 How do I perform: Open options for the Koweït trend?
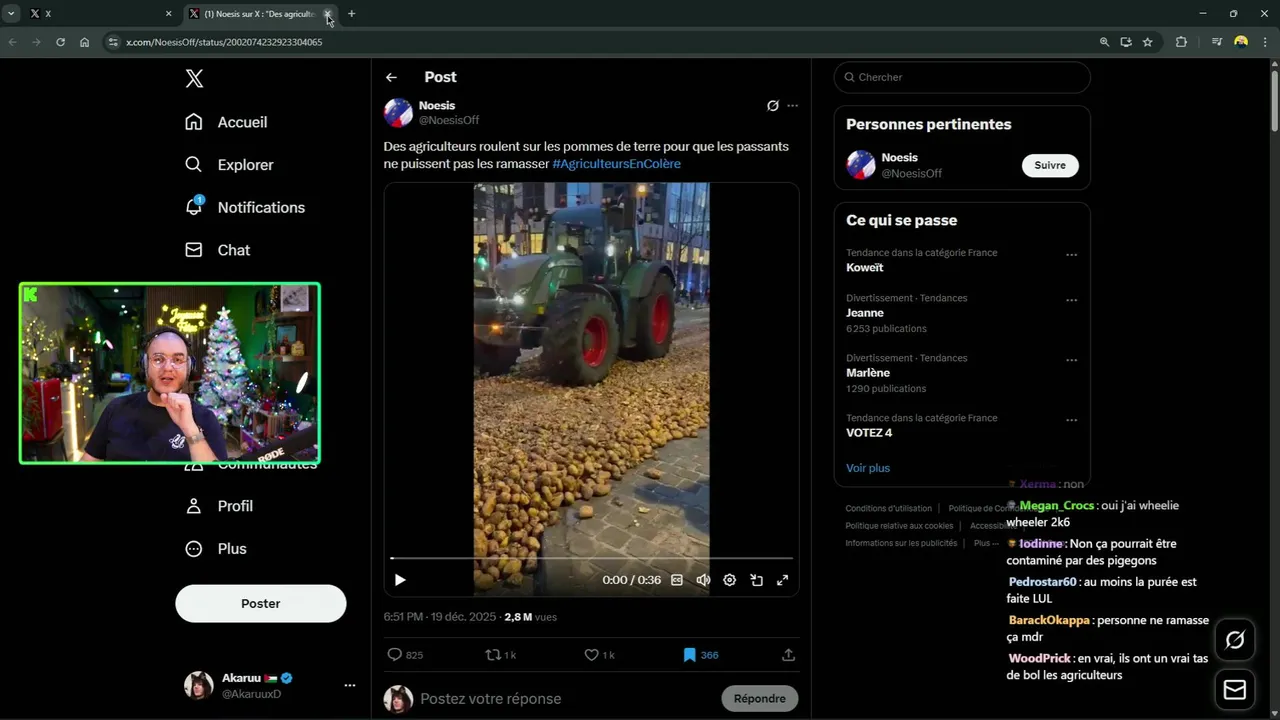pos(1071,255)
